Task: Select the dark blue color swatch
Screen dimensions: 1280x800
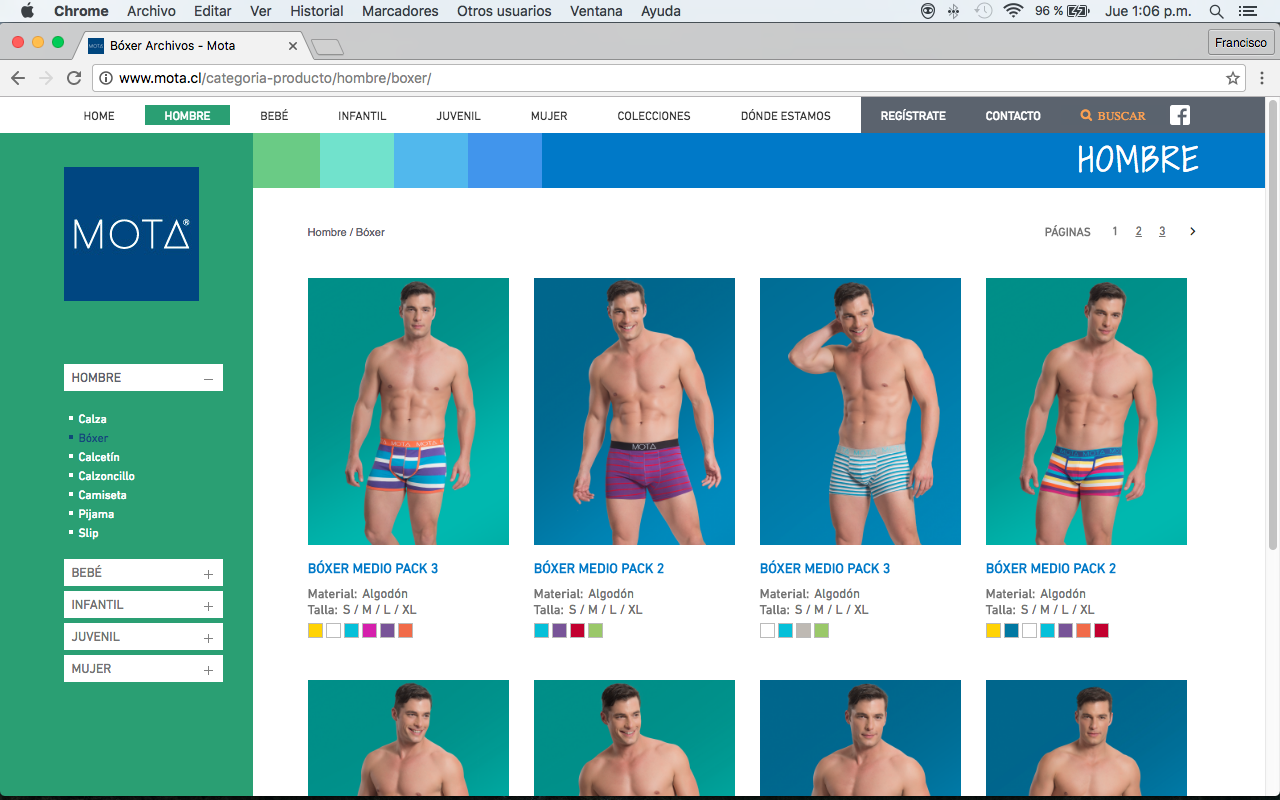Action: tap(1011, 630)
